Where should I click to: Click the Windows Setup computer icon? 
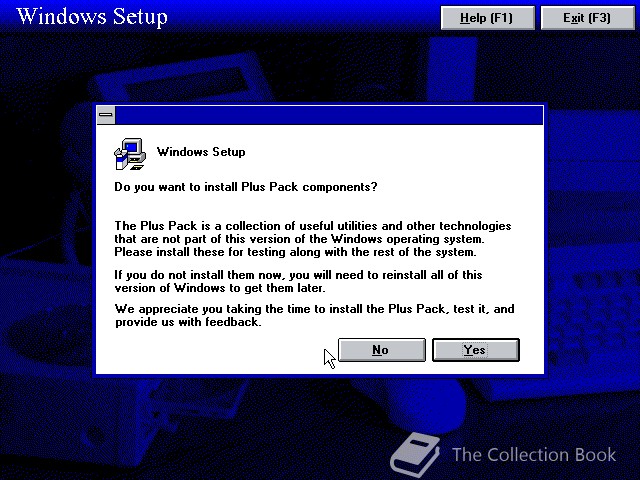coord(130,154)
